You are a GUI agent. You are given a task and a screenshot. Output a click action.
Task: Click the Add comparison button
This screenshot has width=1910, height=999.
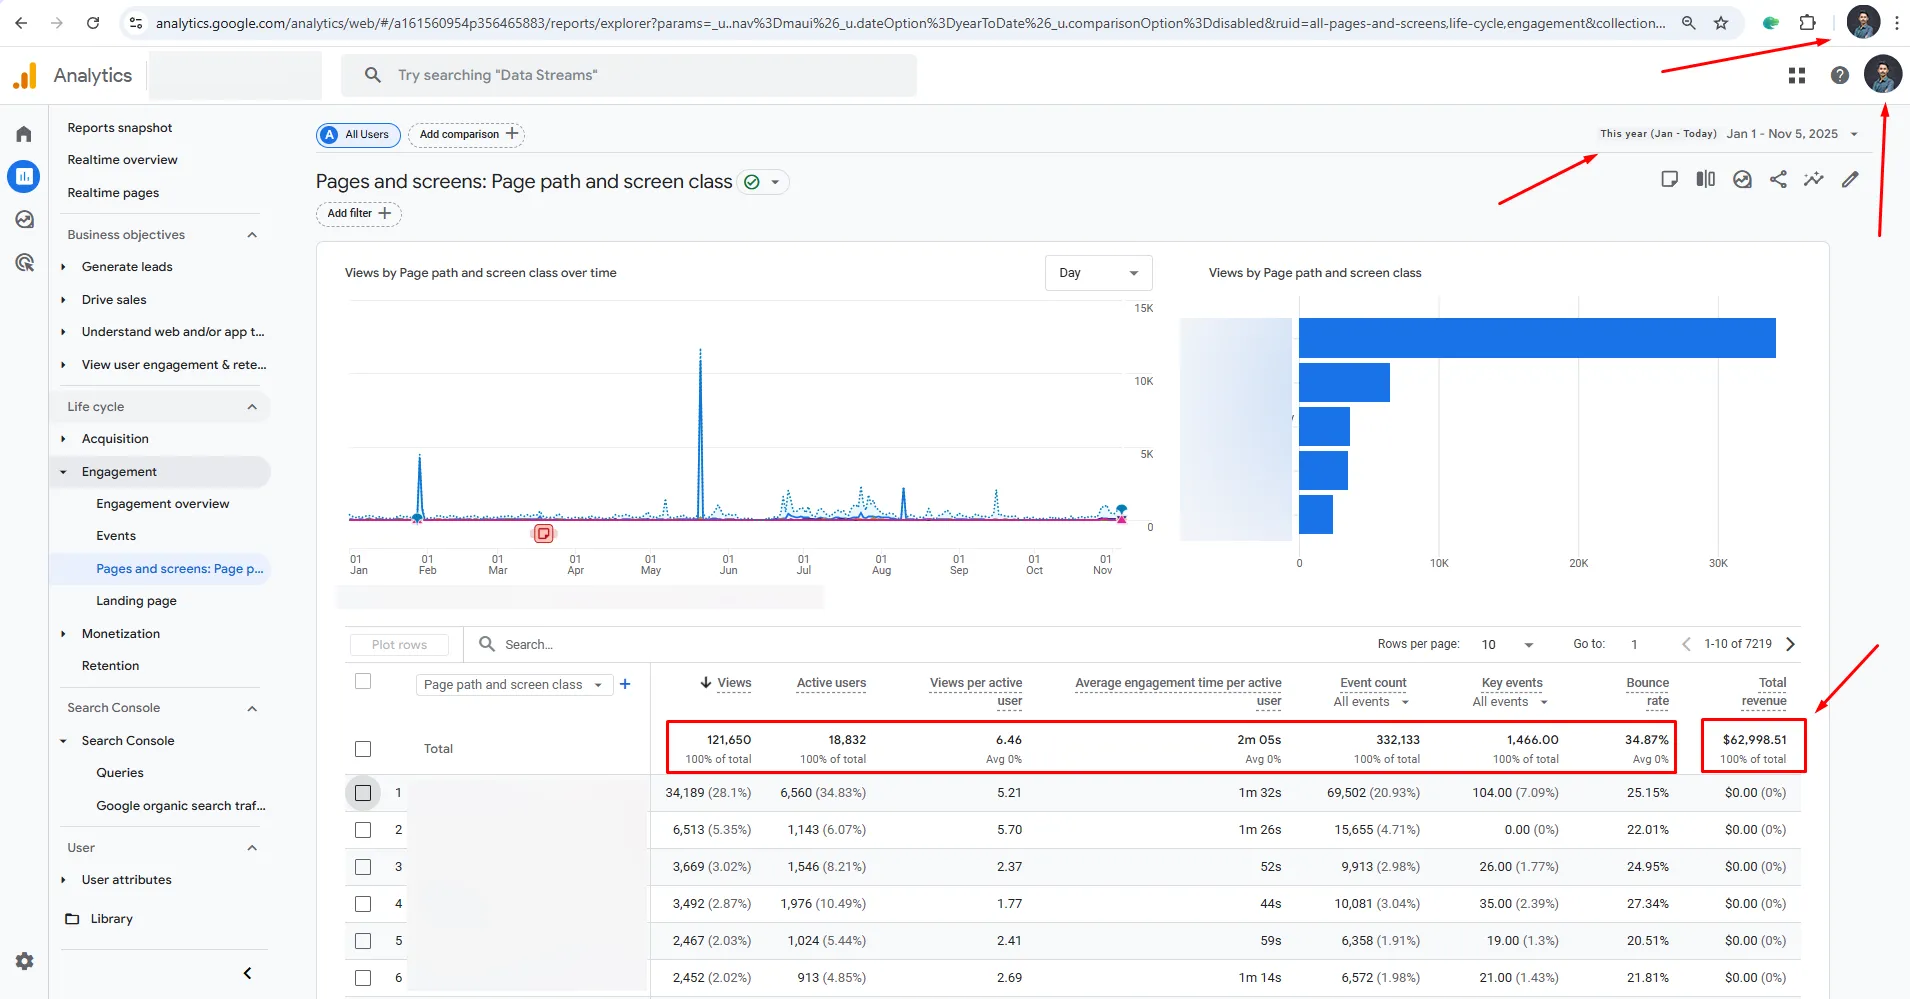point(467,134)
